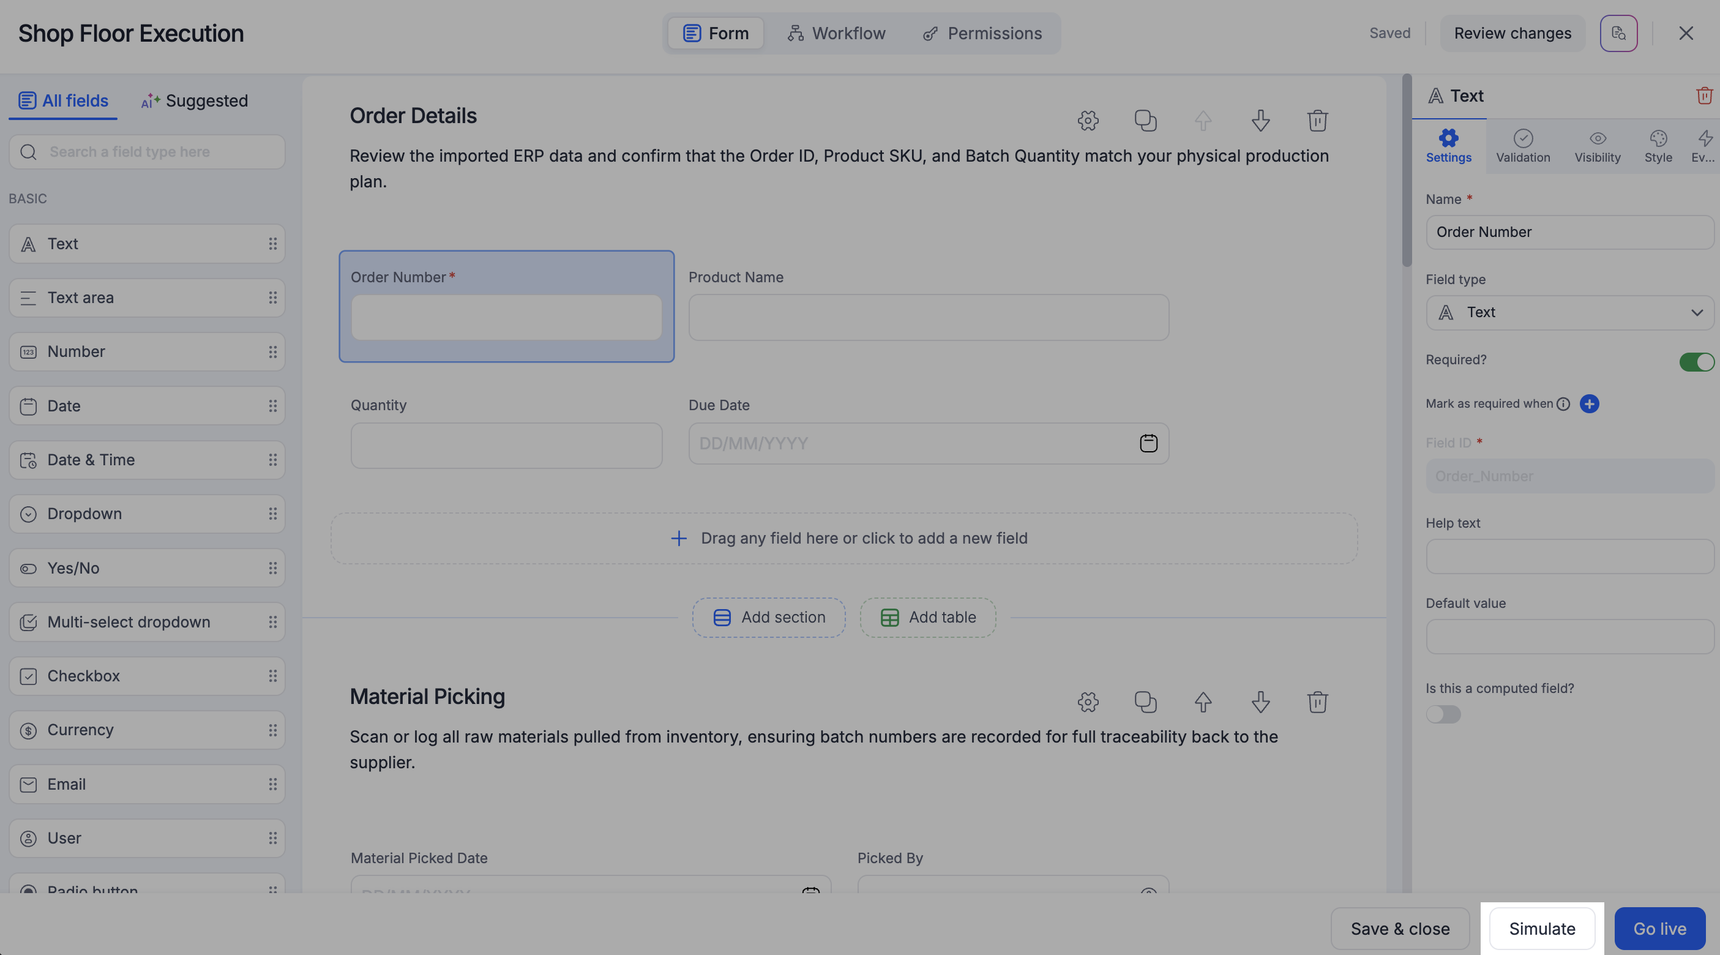Expand the overflow Events tab in the properties panel
1720x955 pixels.
1703,146
